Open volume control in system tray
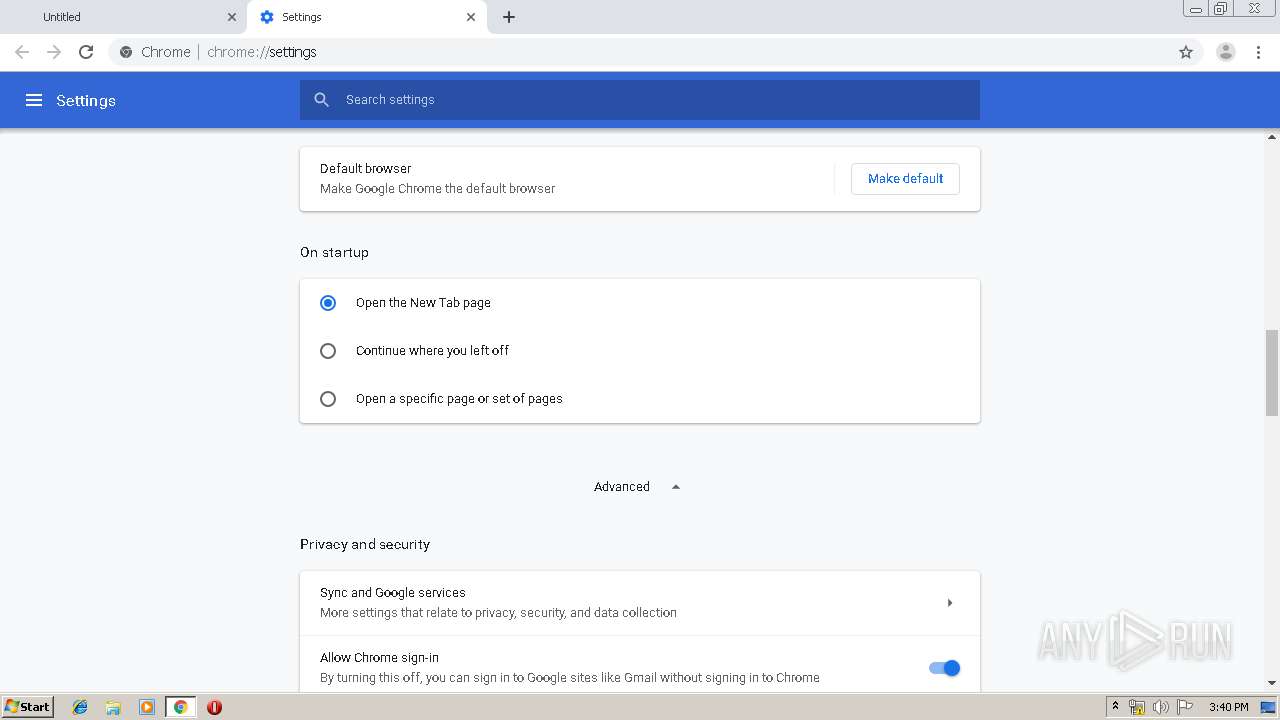 (x=1160, y=707)
